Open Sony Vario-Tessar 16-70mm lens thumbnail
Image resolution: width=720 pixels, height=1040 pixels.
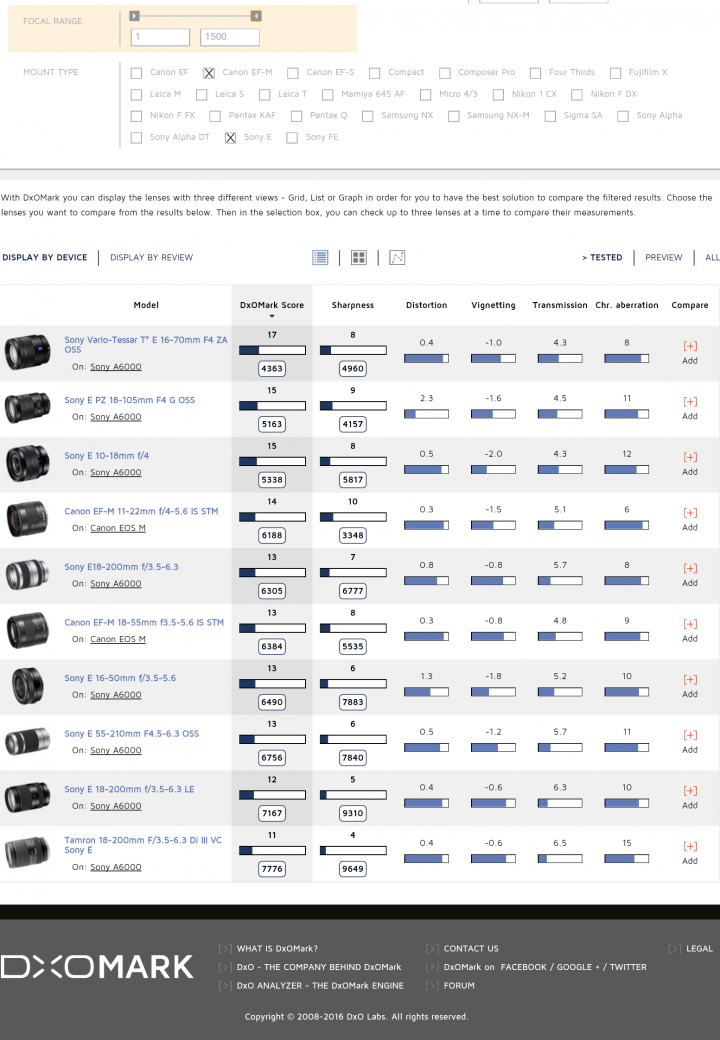click(x=27, y=352)
